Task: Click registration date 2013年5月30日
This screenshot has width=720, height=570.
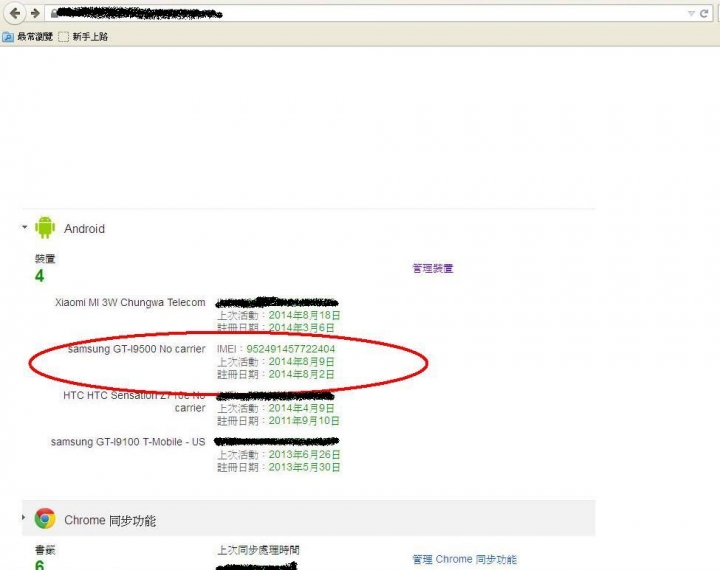Action: [x=304, y=467]
